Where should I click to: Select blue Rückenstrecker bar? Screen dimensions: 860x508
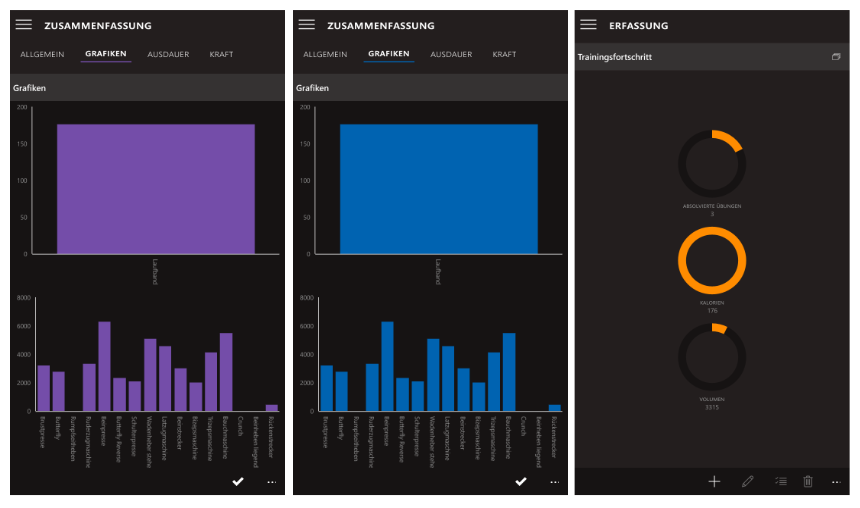[555, 408]
